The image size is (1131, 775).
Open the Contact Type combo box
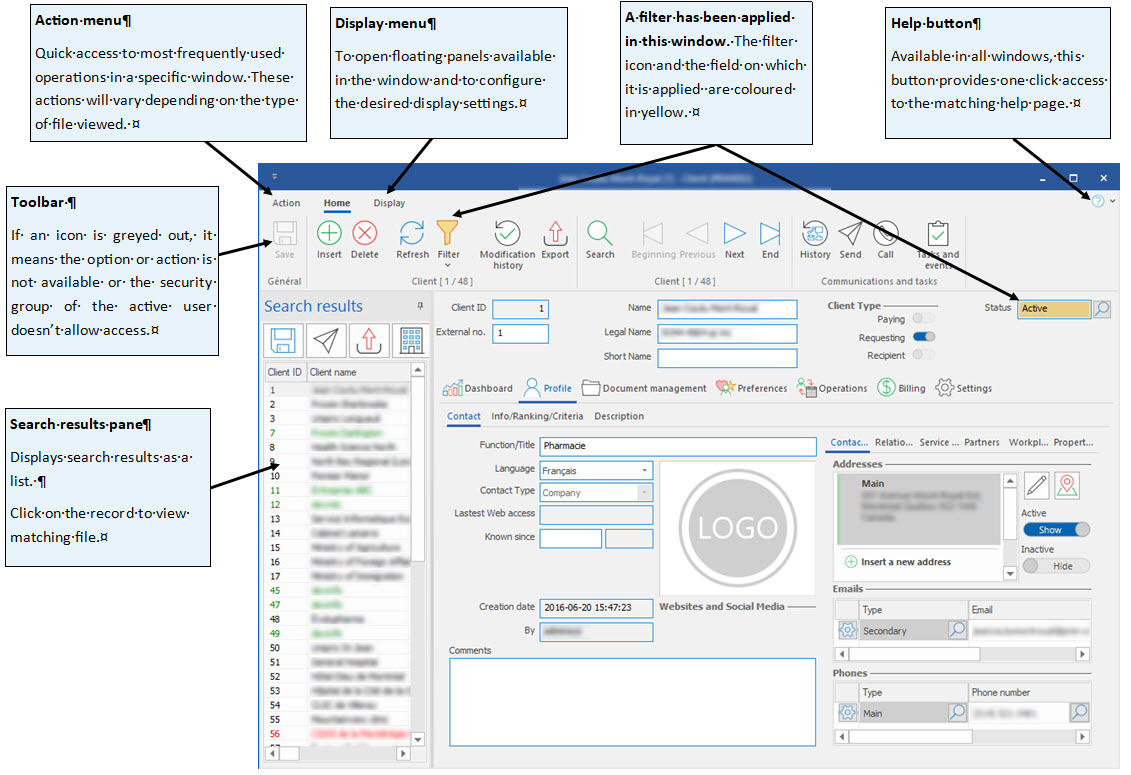click(644, 492)
